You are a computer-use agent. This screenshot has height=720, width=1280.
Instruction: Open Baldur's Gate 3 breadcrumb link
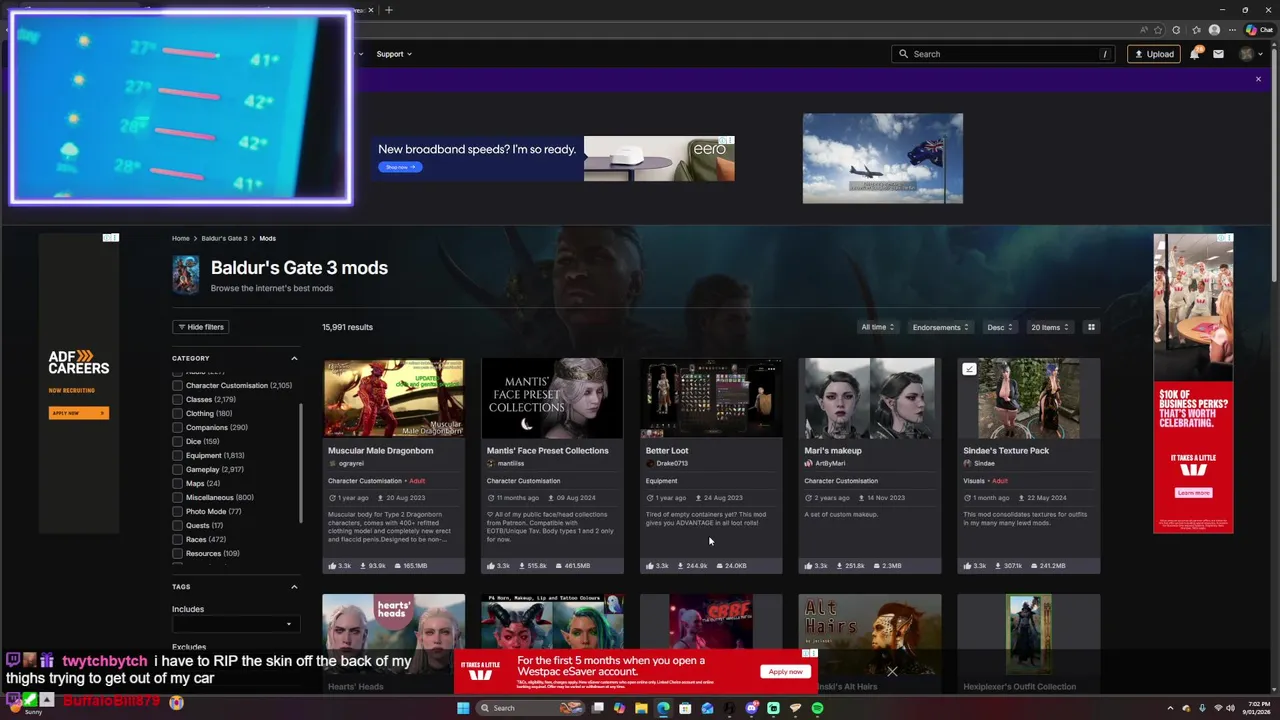(224, 239)
